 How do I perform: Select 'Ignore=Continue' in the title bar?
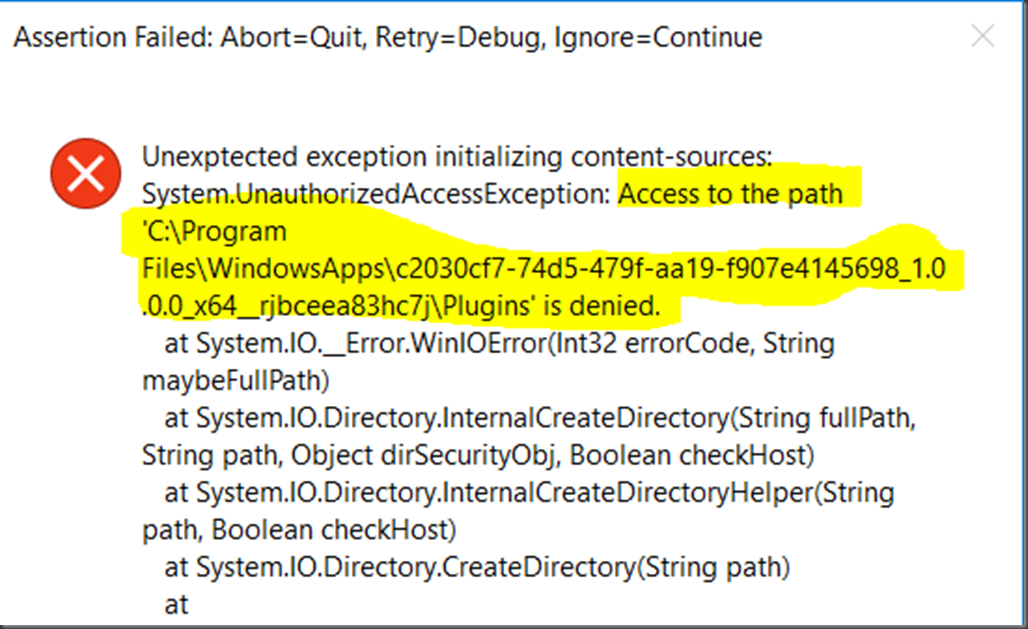(658, 37)
